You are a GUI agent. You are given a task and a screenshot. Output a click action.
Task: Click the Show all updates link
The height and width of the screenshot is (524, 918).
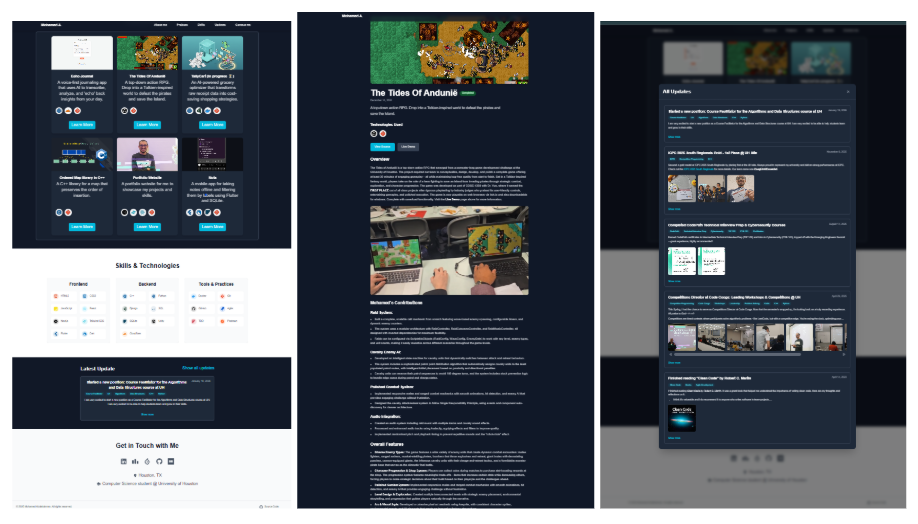[197, 368]
